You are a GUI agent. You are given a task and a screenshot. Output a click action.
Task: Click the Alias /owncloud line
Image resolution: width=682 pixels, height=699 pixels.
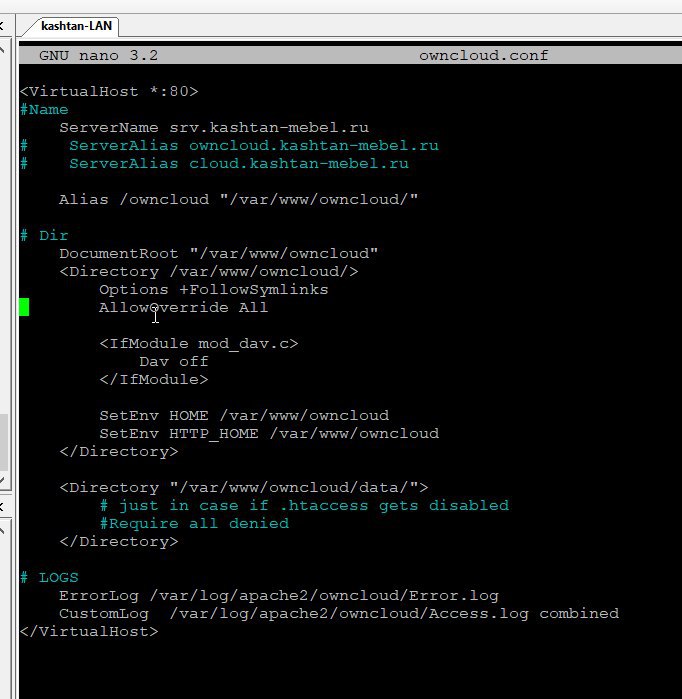(x=238, y=199)
